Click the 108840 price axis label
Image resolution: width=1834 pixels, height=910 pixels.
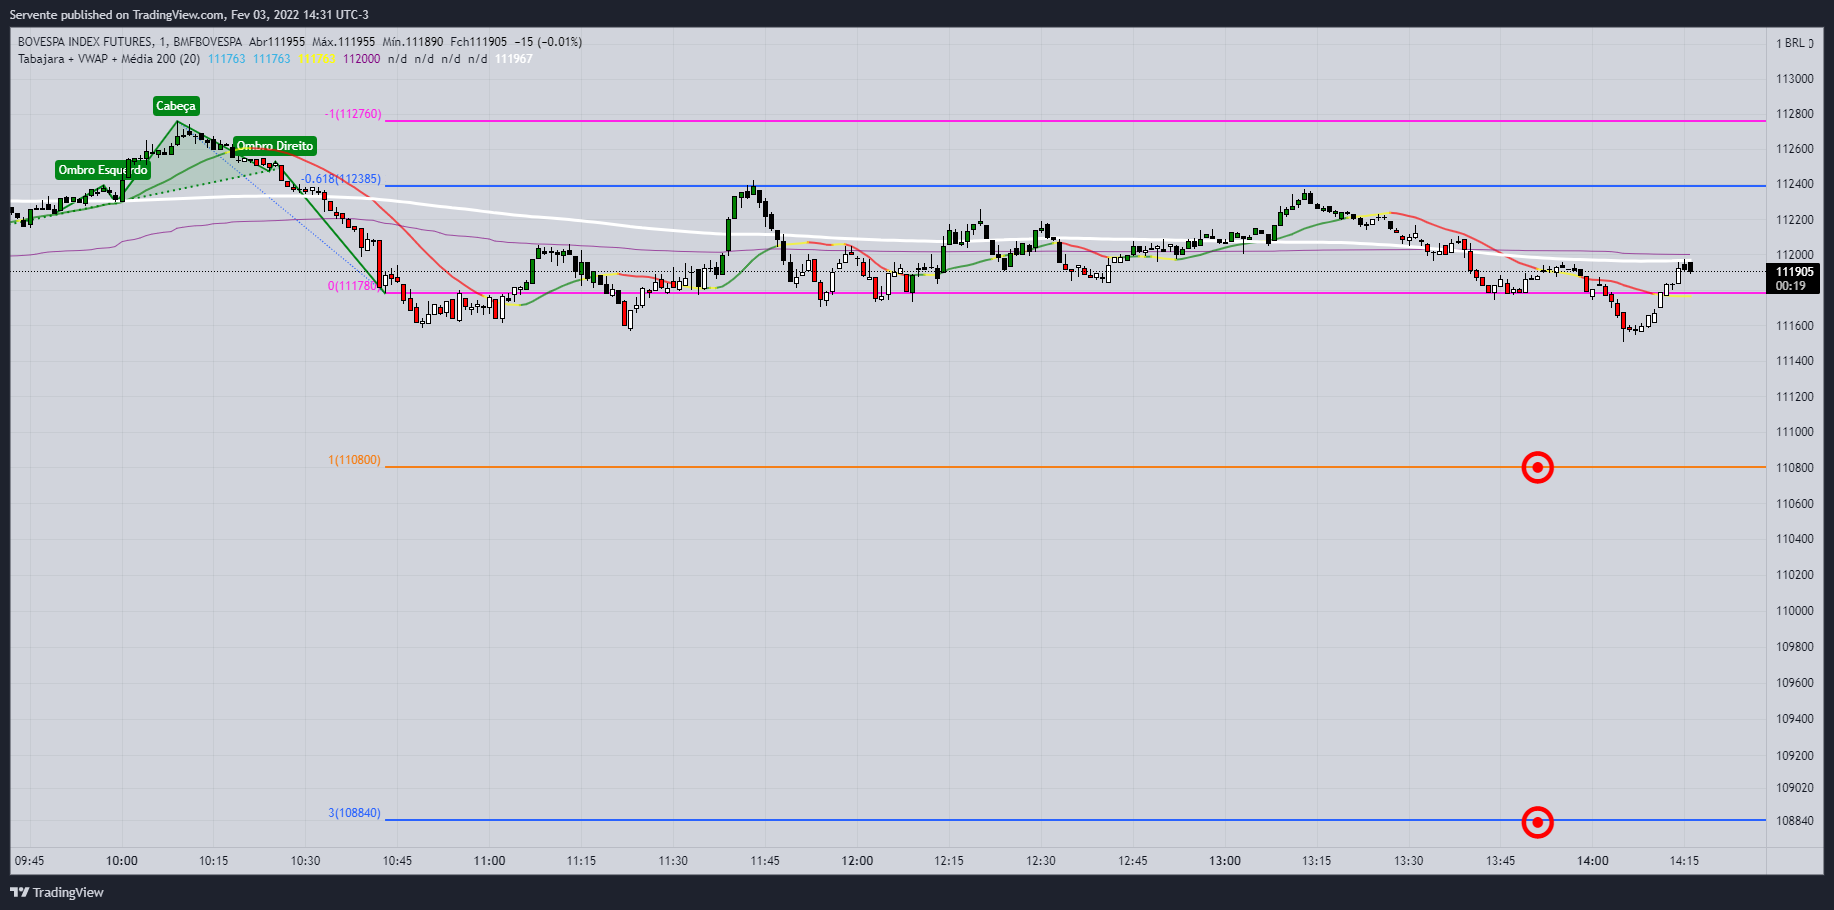point(1794,821)
